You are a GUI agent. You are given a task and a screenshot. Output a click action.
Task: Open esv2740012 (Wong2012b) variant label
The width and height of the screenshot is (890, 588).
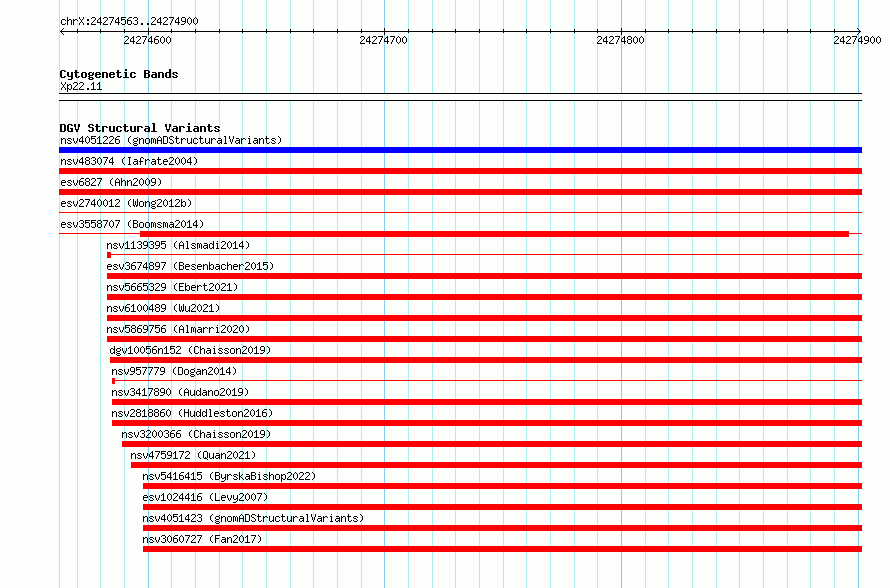(x=126, y=203)
